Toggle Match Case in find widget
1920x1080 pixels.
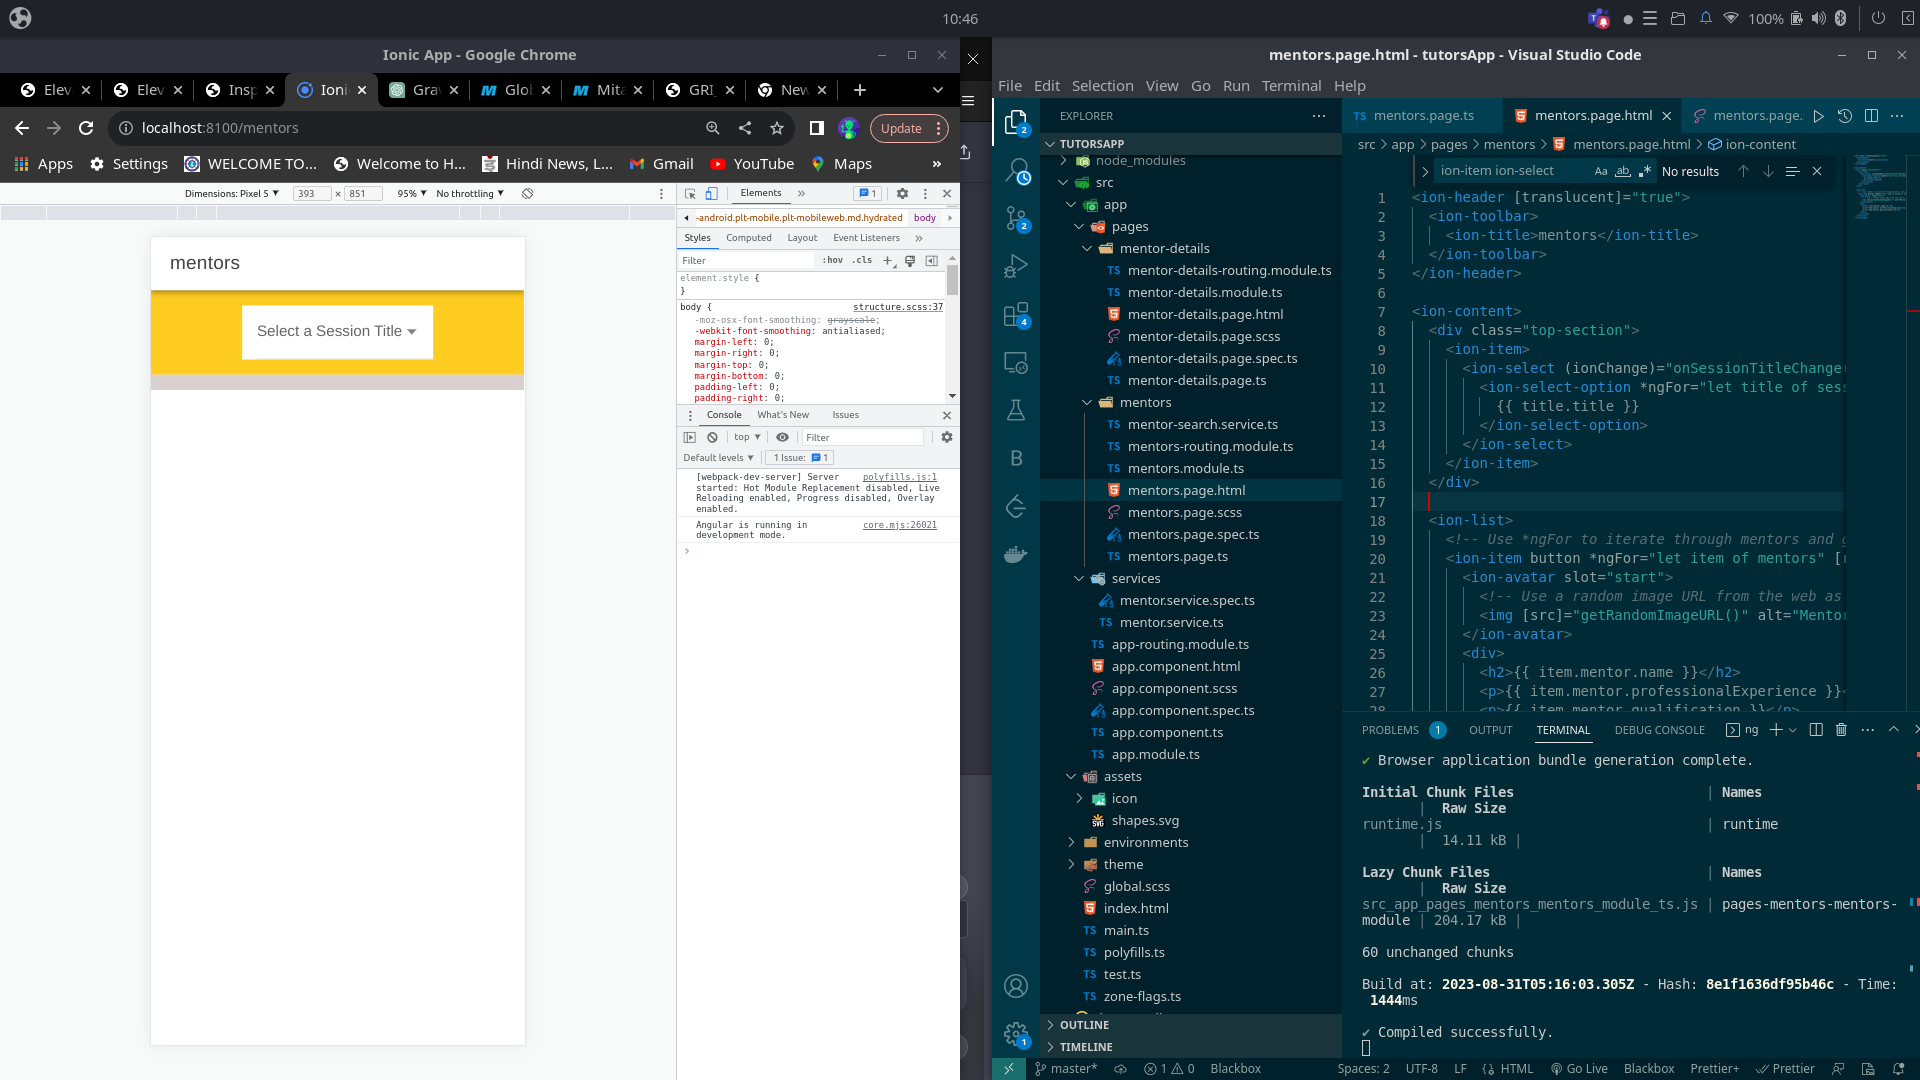pos(1601,172)
